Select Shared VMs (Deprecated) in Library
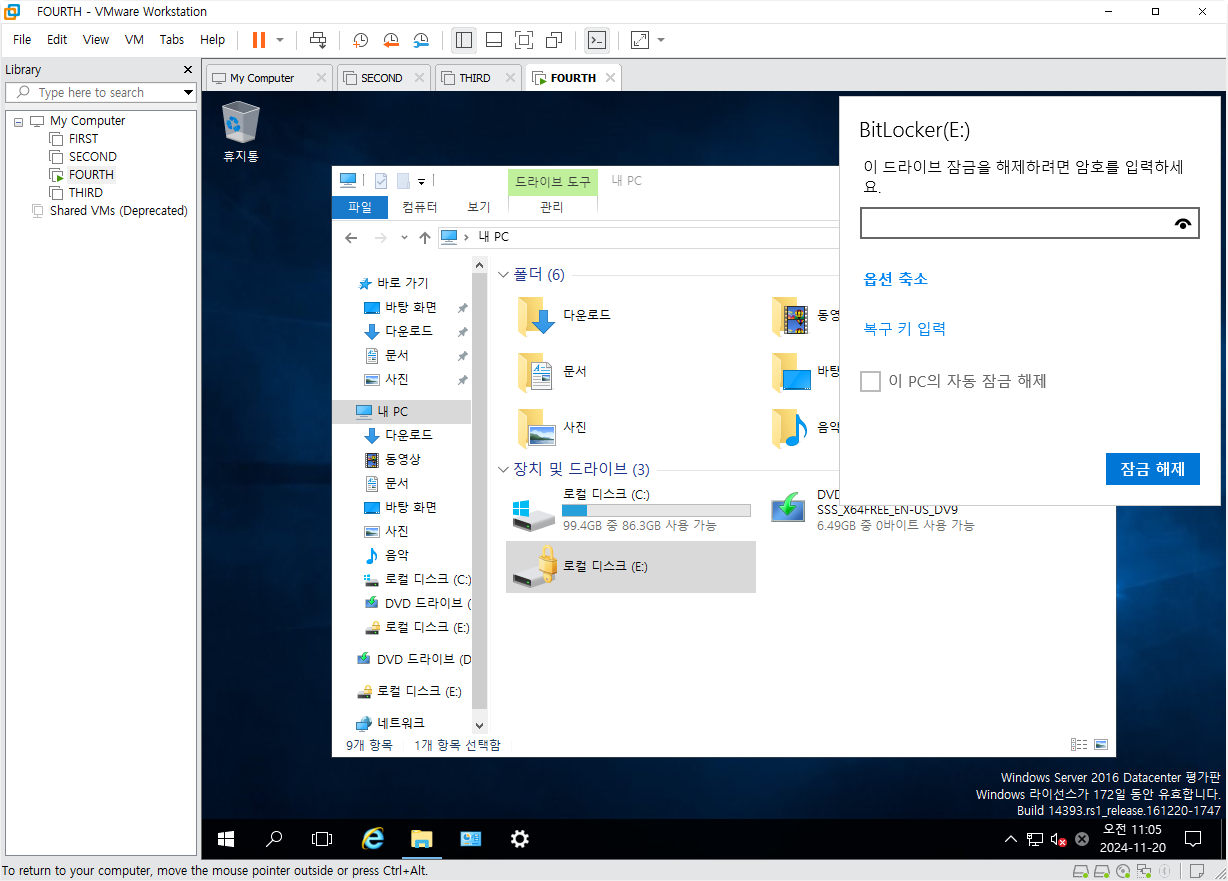This screenshot has height=881, width=1228. tap(119, 211)
